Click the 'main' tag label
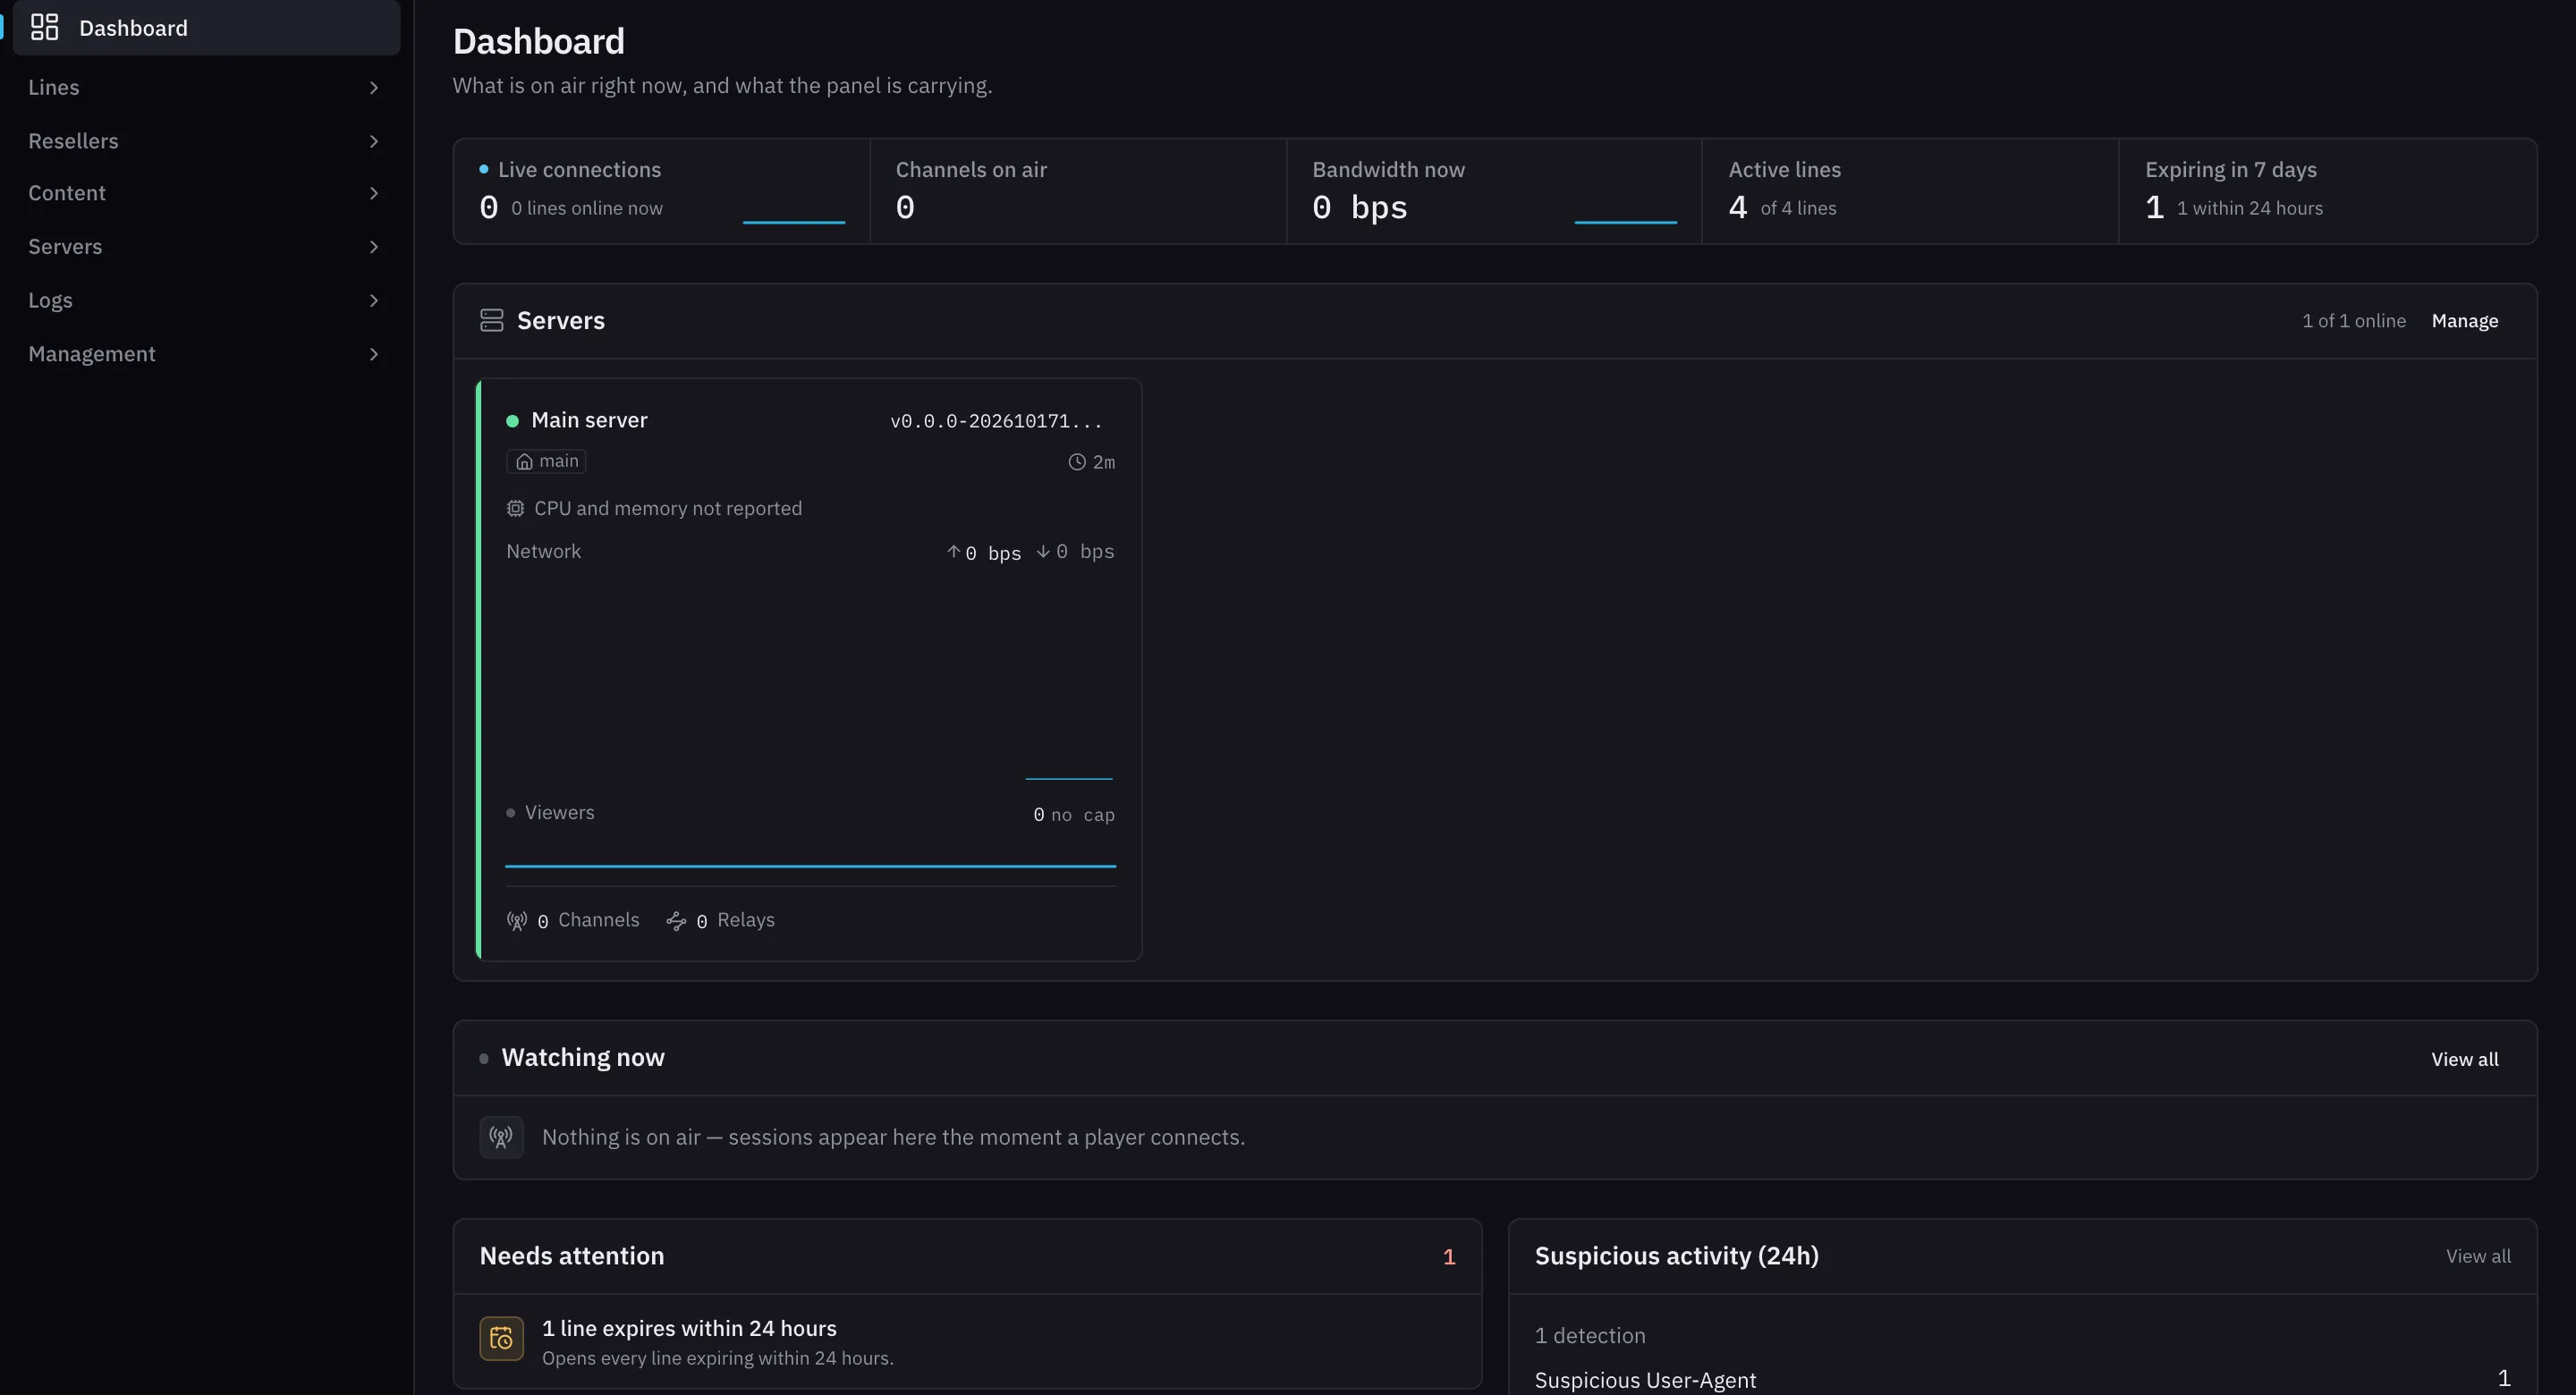 (546, 461)
